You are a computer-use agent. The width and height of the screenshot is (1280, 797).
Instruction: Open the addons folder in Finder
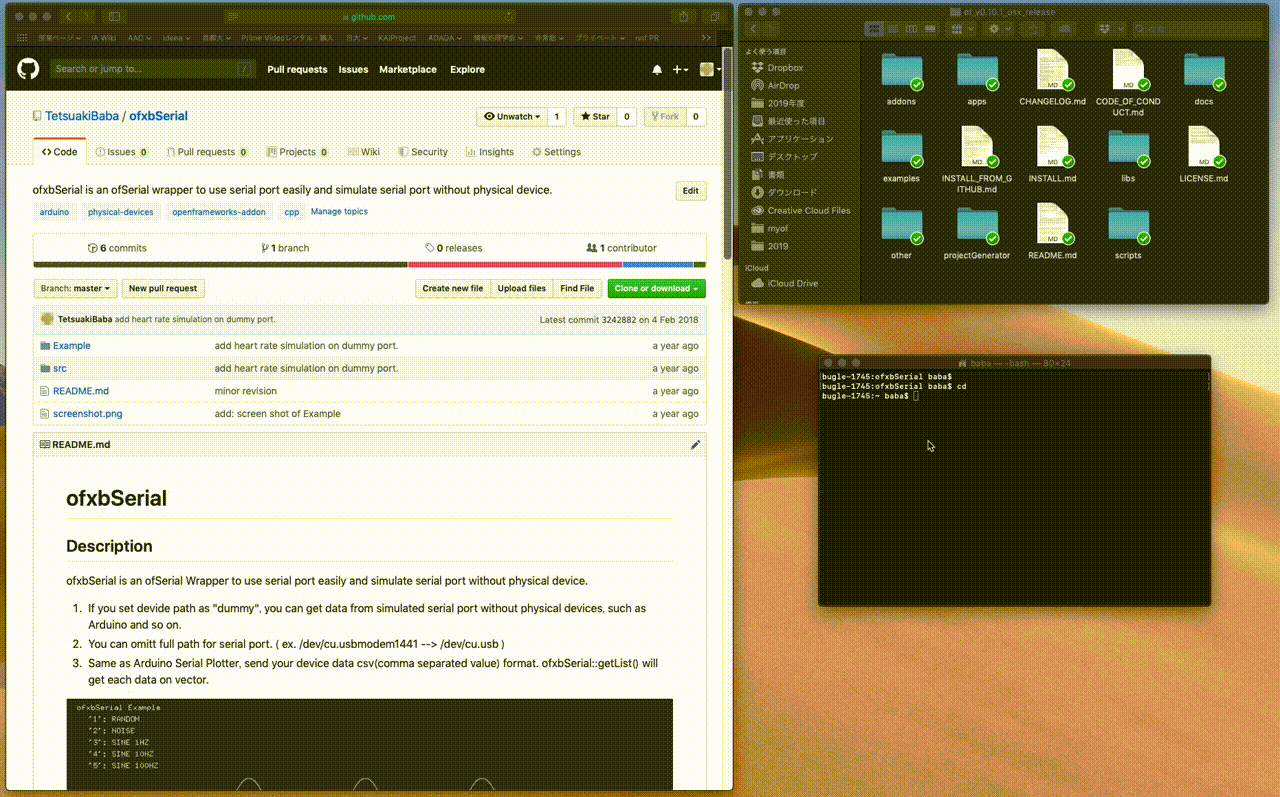901,72
